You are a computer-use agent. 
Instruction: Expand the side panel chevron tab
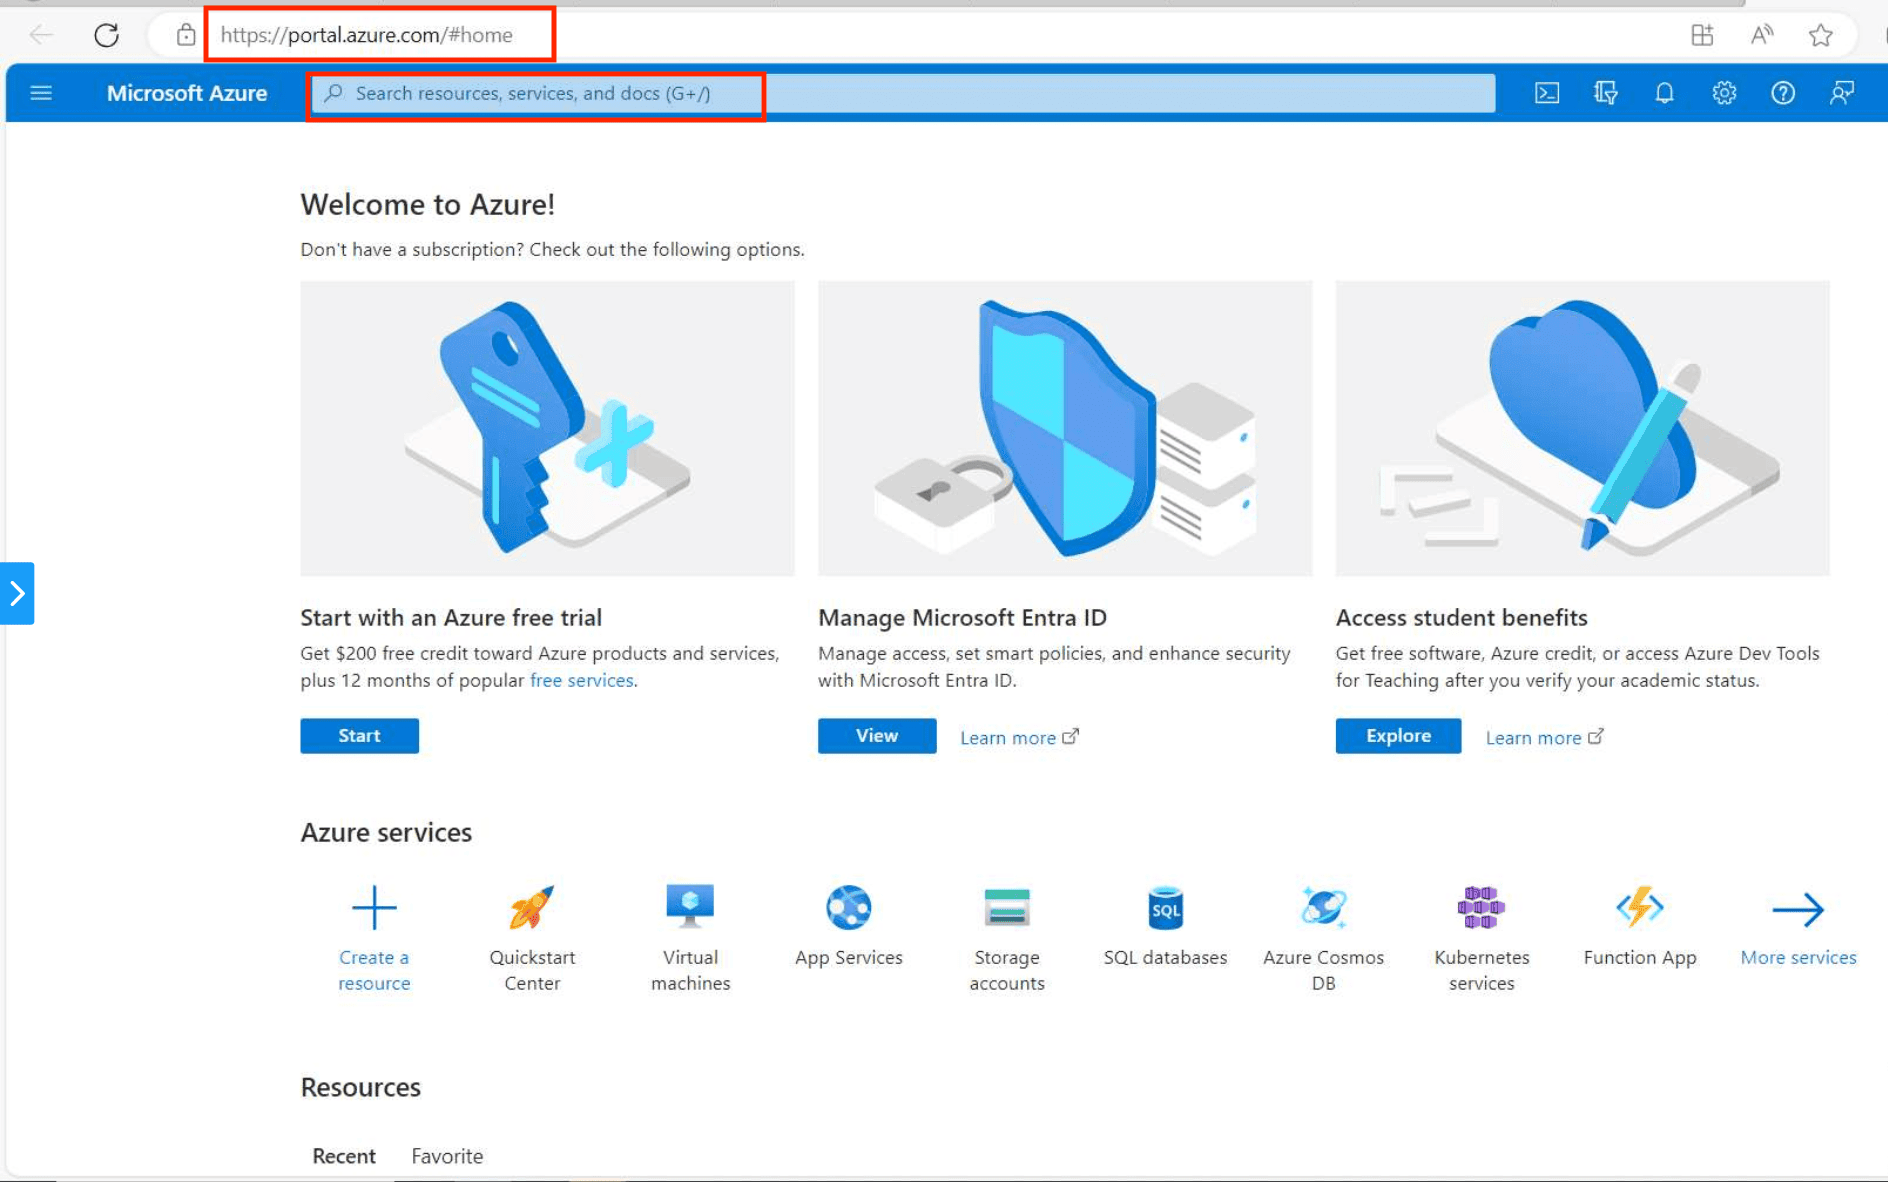tap(17, 593)
